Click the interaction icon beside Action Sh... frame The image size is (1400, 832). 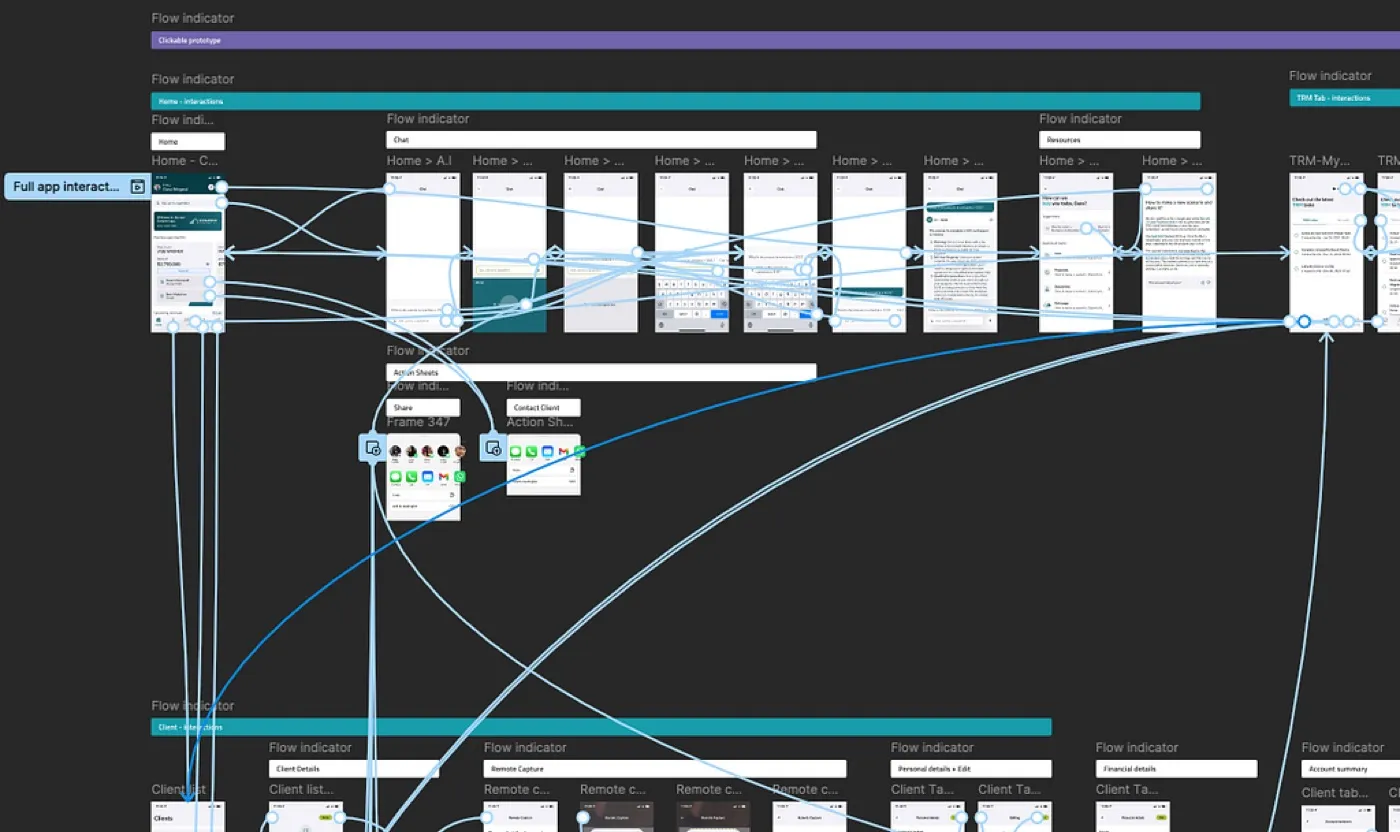point(493,448)
